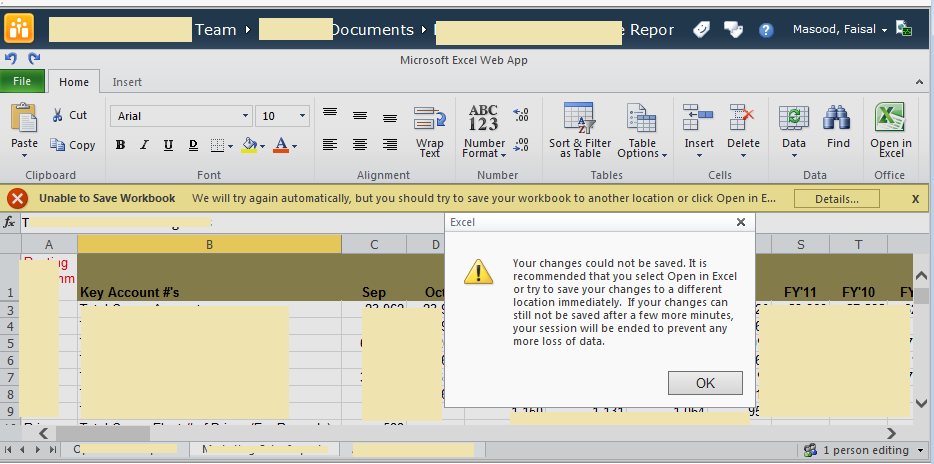
Task: Go to the last sheet tab arrow
Action: point(52,450)
